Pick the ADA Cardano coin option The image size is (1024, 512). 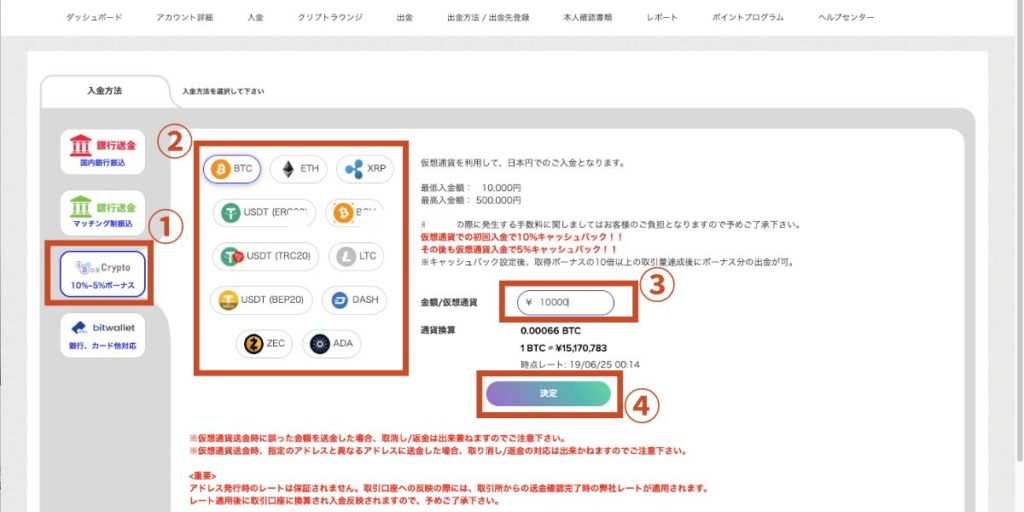[x=331, y=344]
